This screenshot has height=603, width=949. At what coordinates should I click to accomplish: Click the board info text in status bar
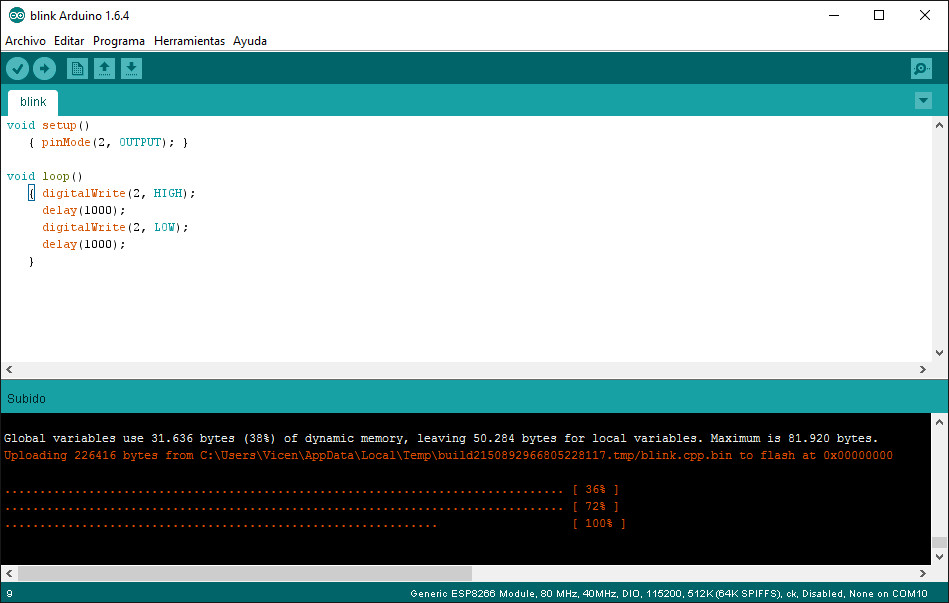(668, 593)
